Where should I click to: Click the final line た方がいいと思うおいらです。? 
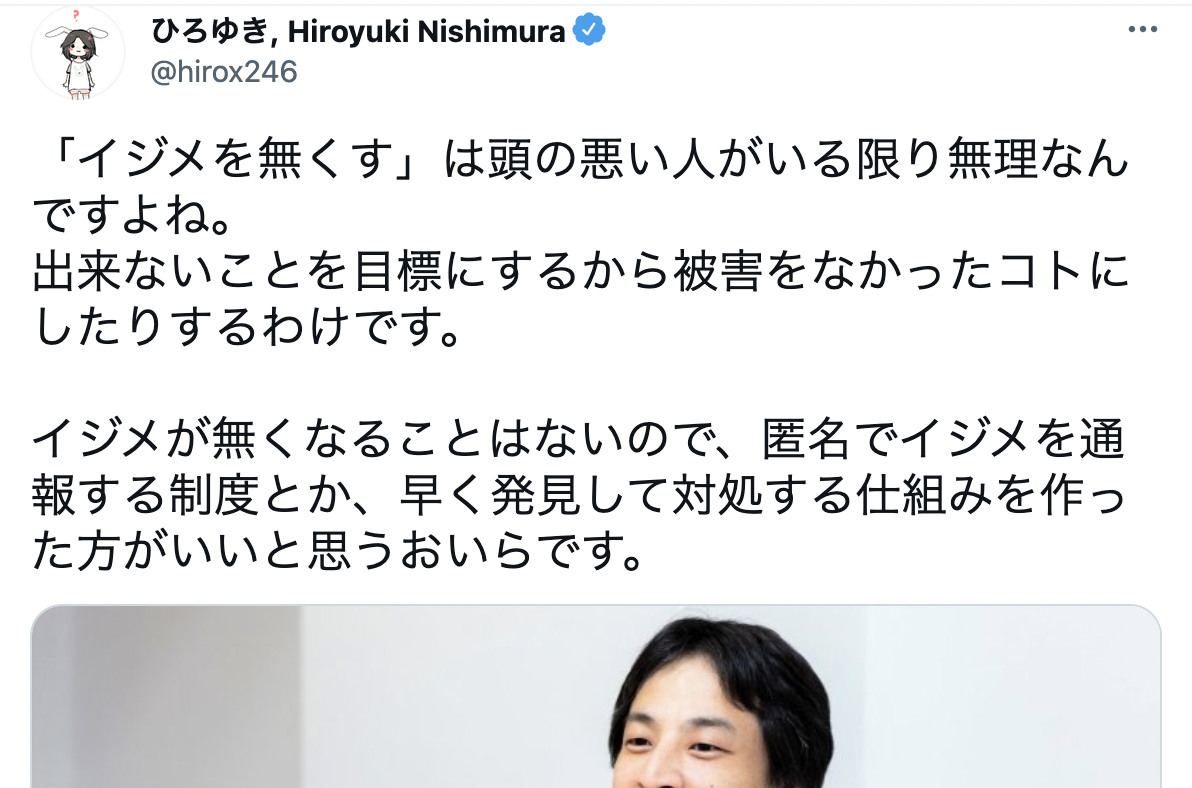[x=339, y=552]
